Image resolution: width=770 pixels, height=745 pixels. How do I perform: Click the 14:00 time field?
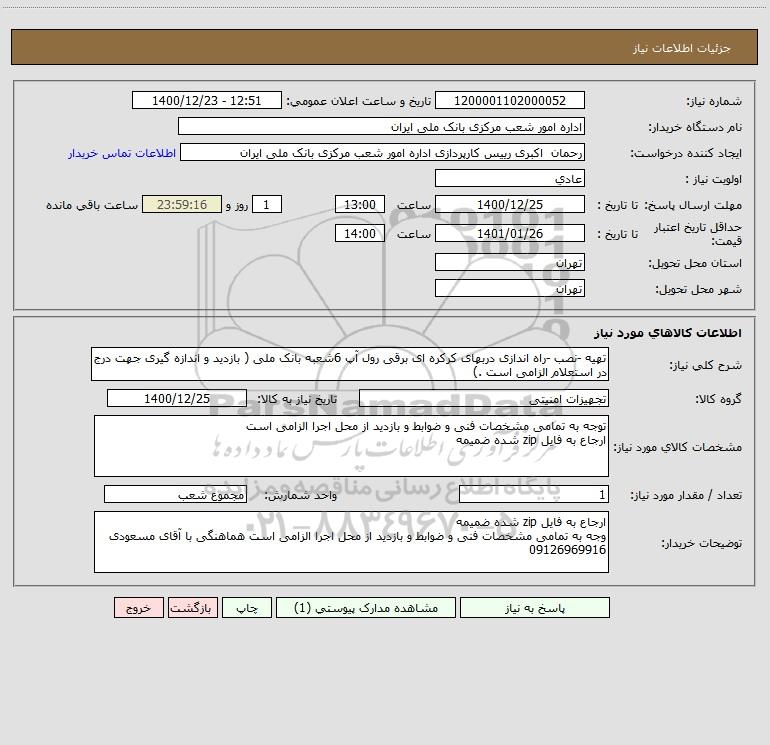[360, 233]
